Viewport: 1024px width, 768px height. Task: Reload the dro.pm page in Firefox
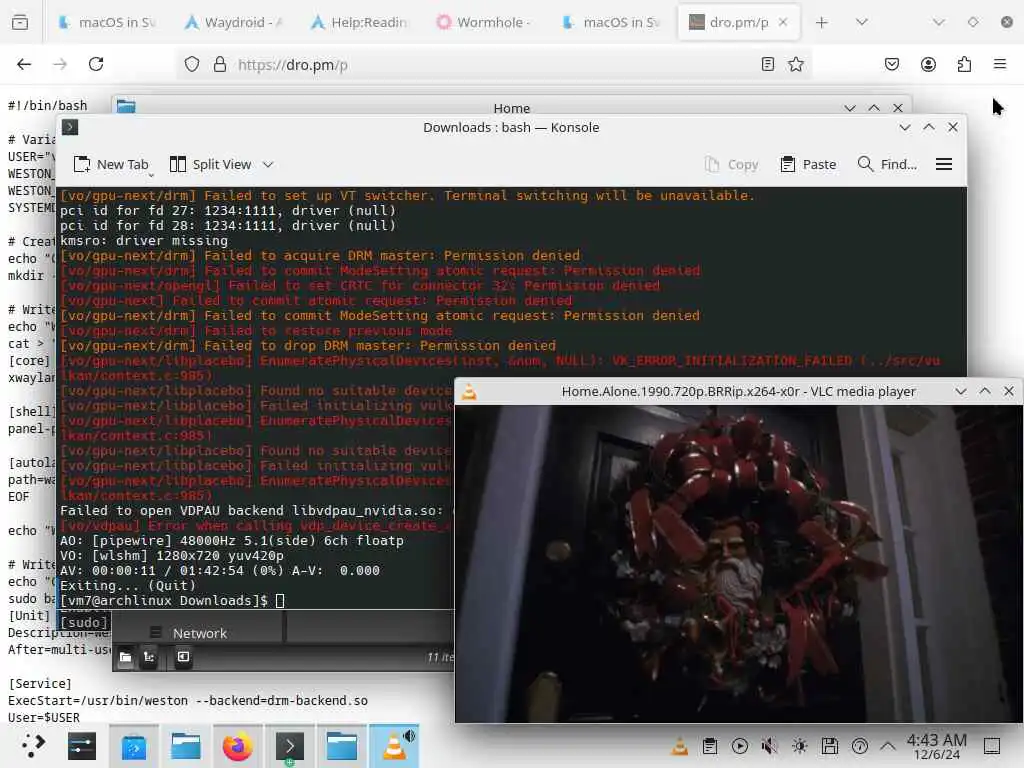pyautogui.click(x=96, y=64)
